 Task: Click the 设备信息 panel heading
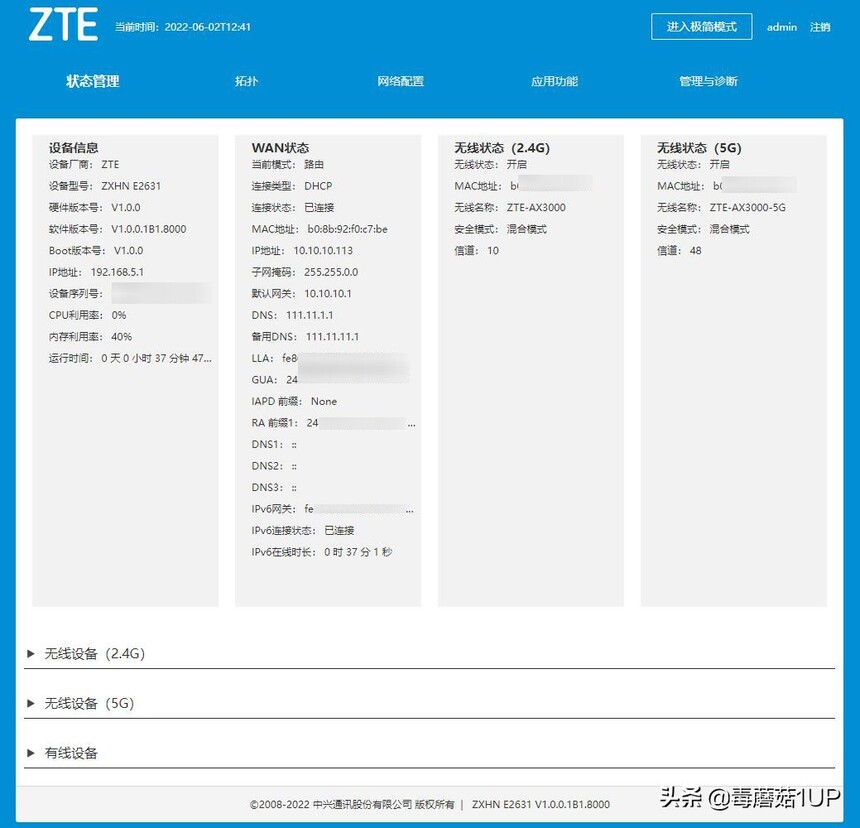73,148
